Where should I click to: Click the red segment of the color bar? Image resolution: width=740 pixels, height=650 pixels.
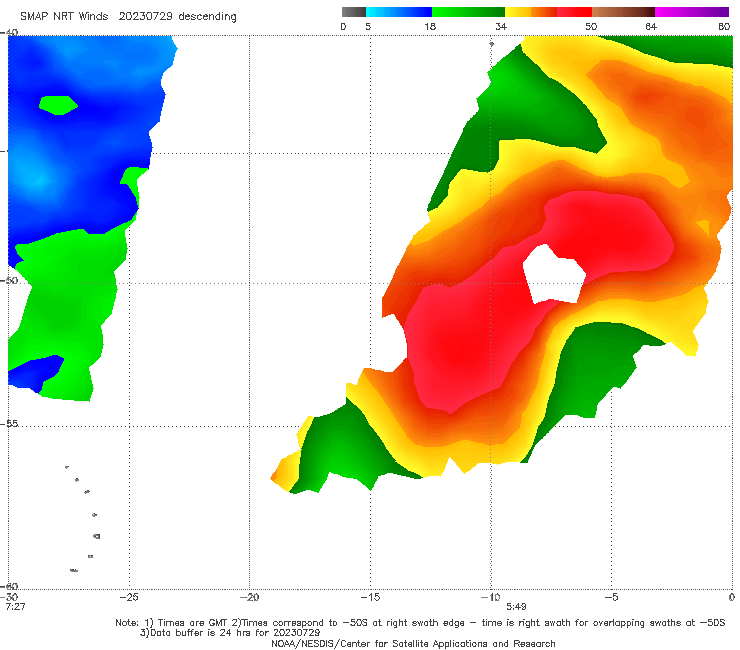tap(574, 12)
